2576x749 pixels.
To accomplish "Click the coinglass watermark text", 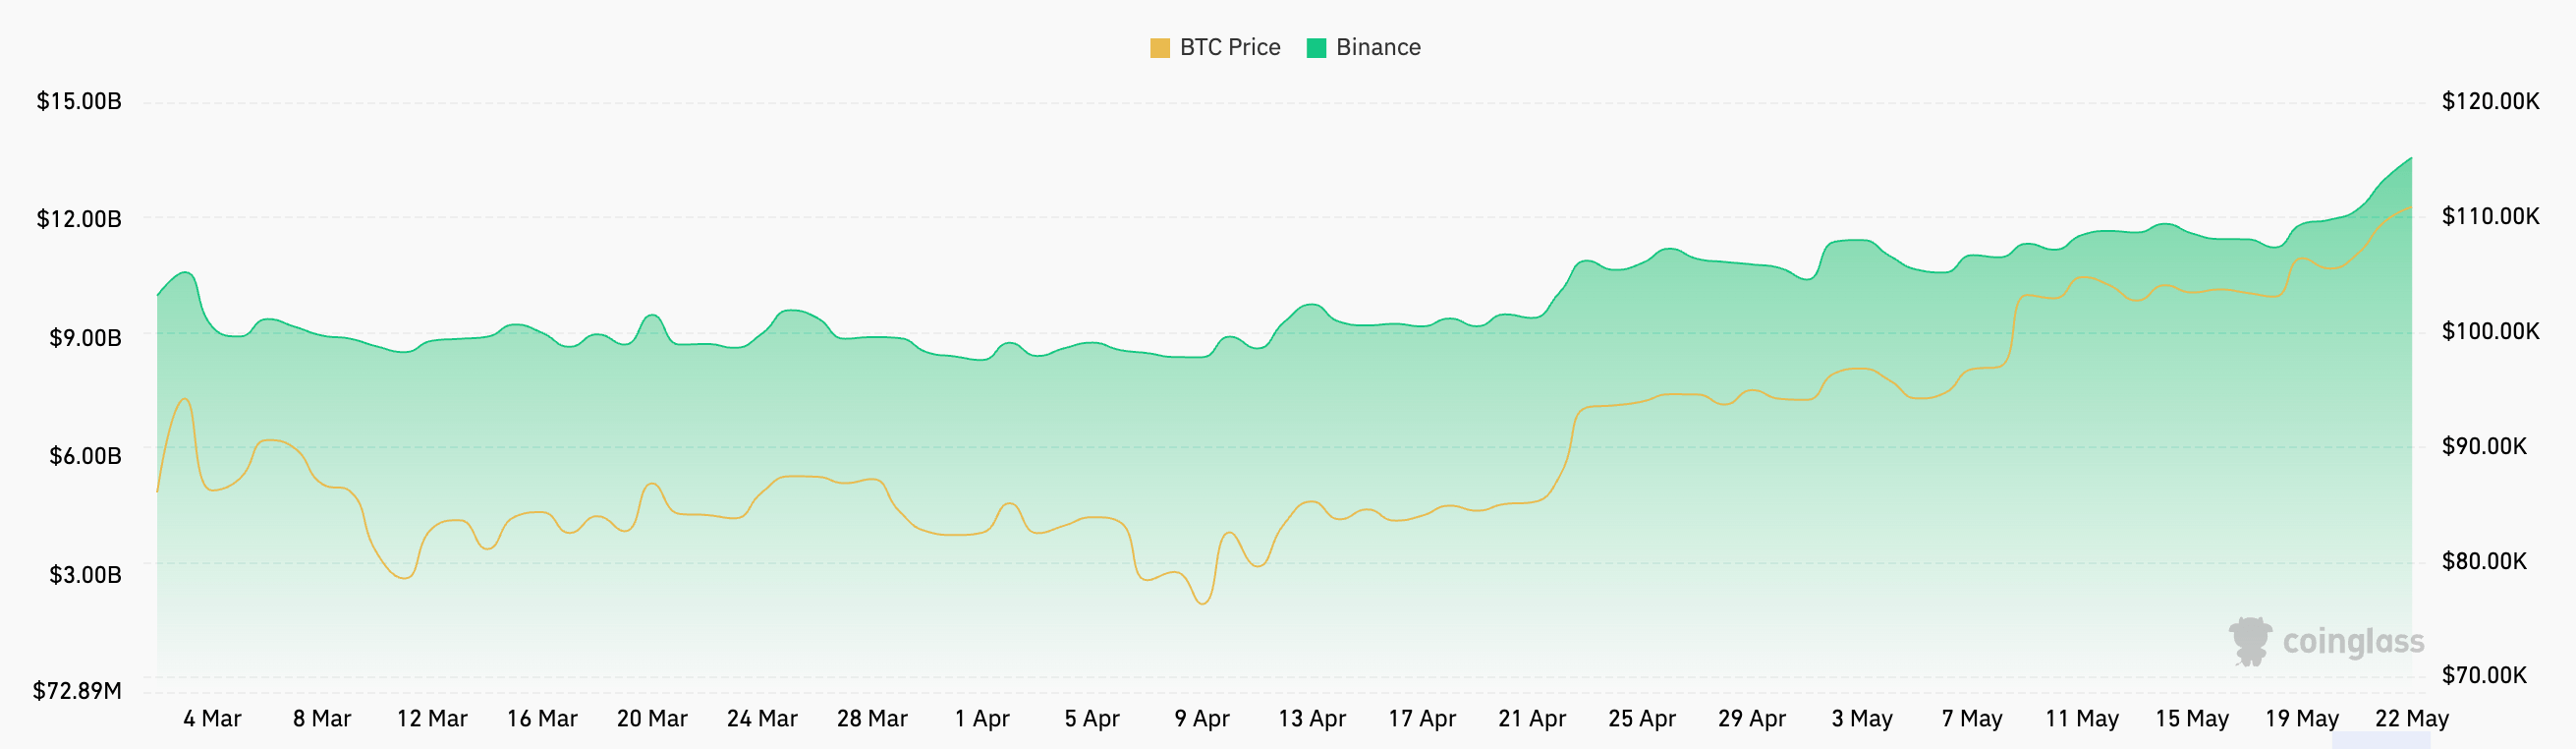I will (2352, 642).
